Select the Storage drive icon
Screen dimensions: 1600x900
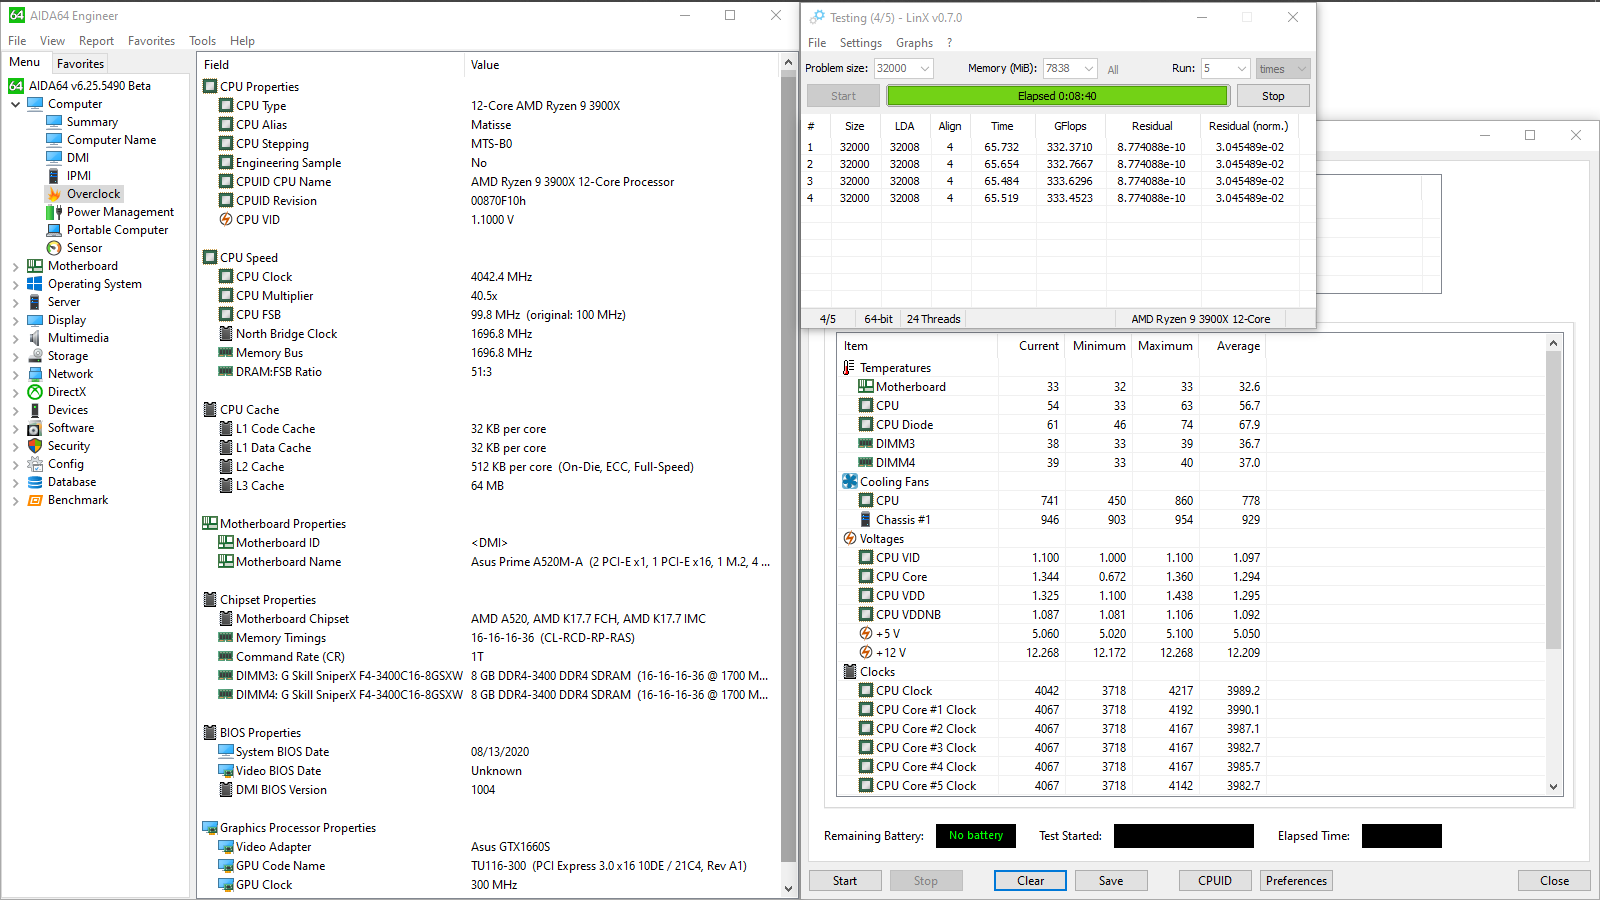point(35,356)
